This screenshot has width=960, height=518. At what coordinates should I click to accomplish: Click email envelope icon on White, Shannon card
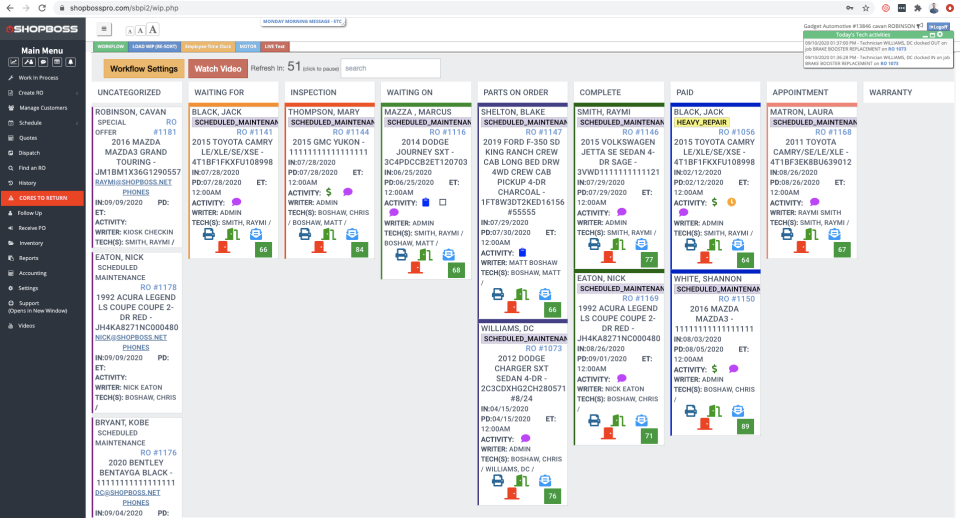click(x=738, y=411)
